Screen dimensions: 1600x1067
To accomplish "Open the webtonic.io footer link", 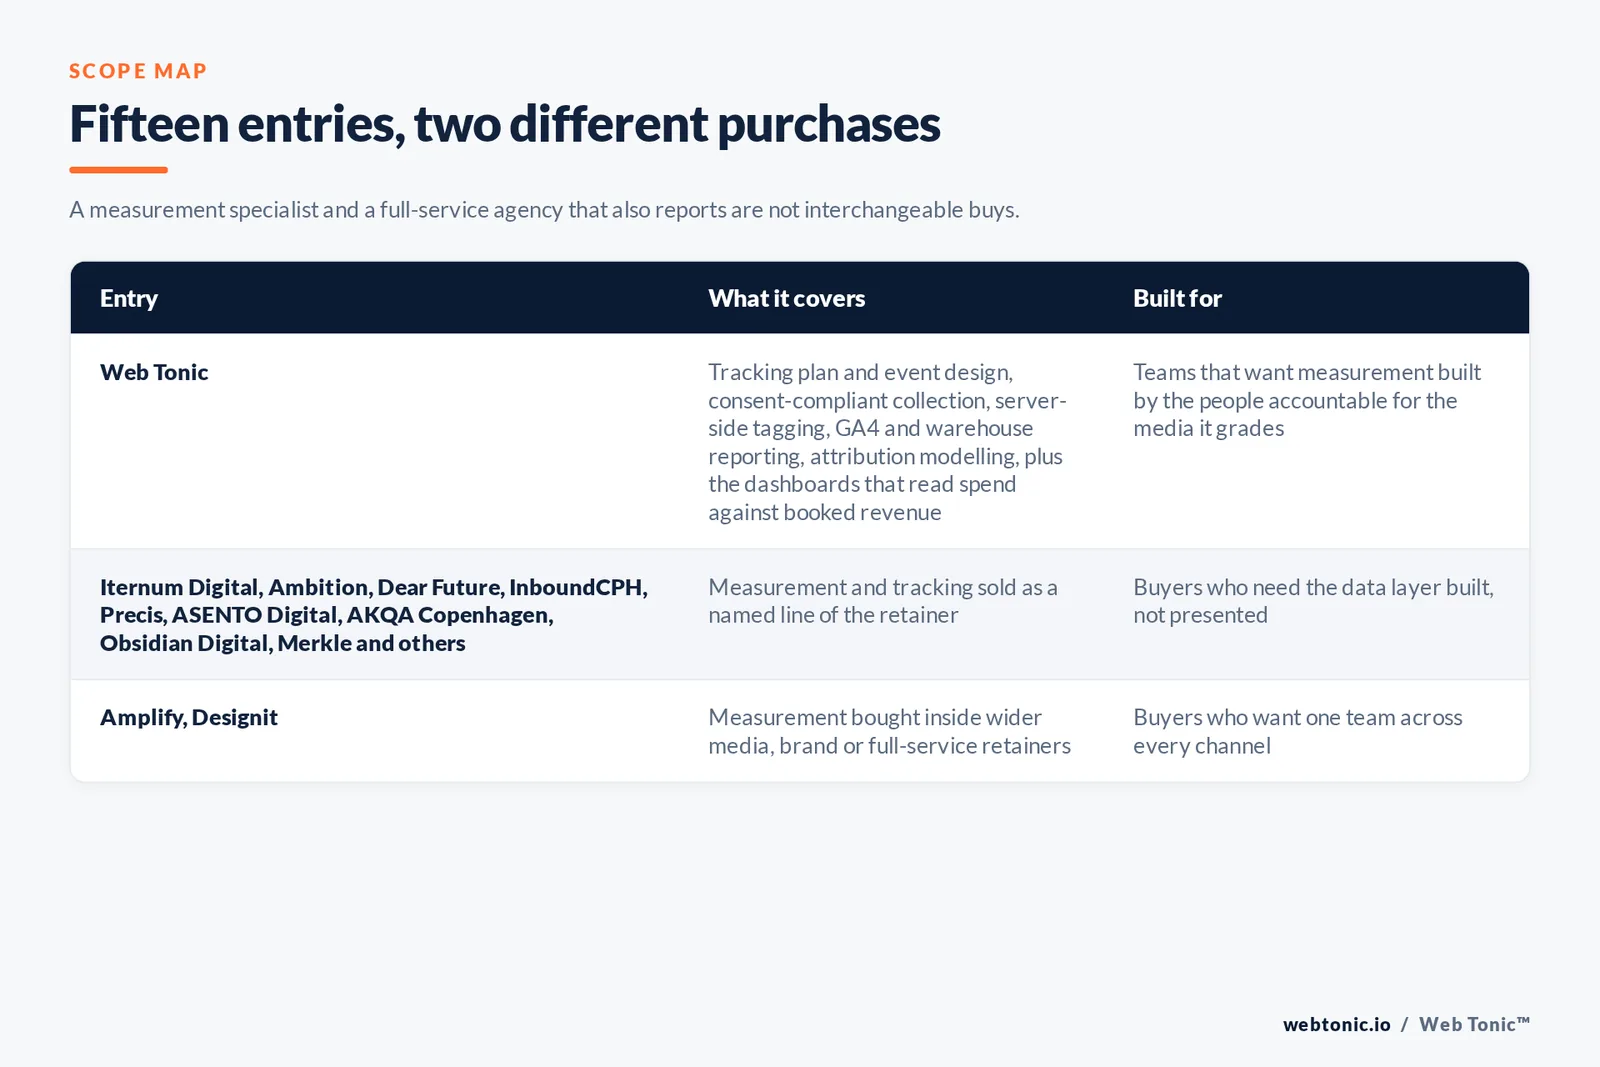I will pyautogui.click(x=1337, y=1024).
